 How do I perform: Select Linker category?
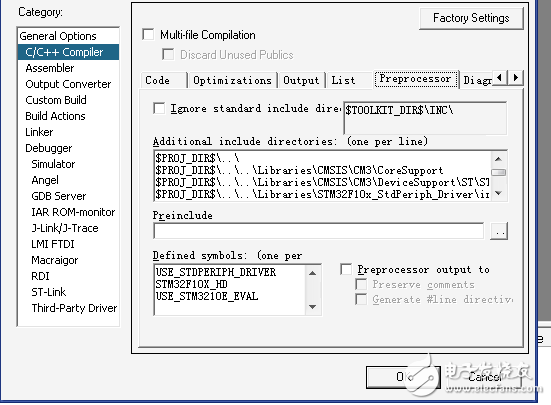point(39,132)
